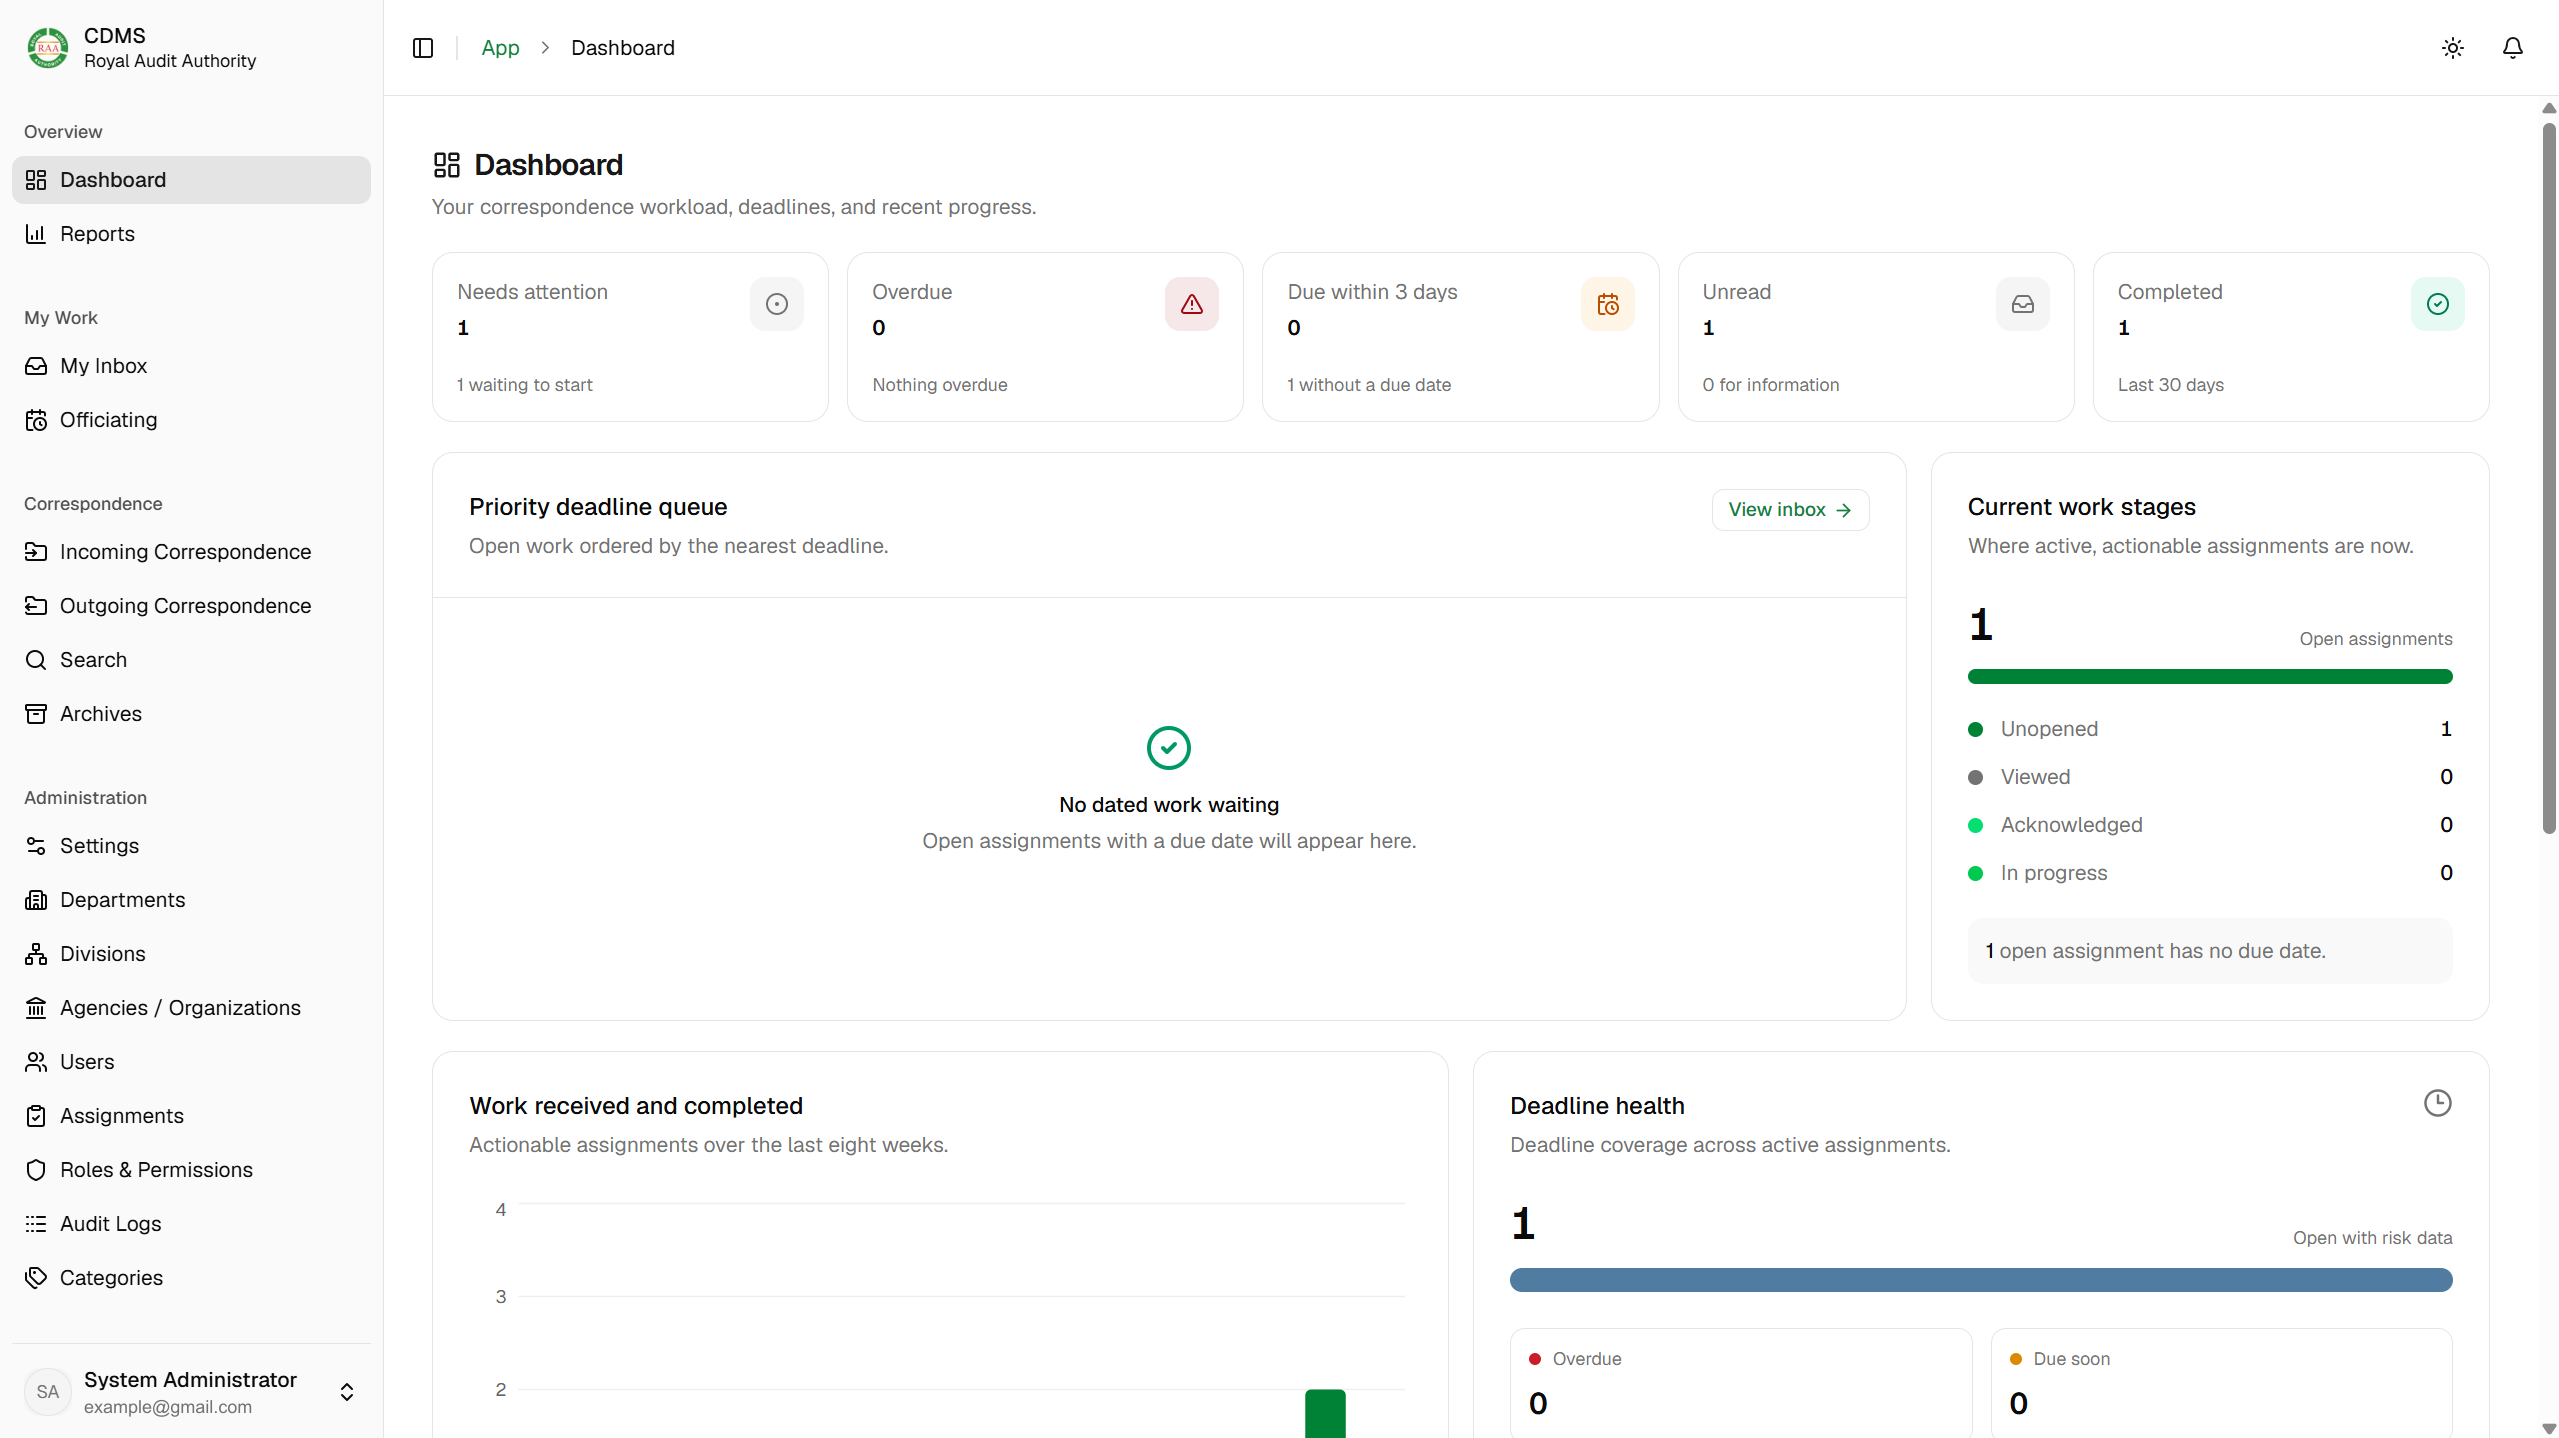
Task: Click the Due within 3 days calendar icon
Action: tap(1608, 304)
